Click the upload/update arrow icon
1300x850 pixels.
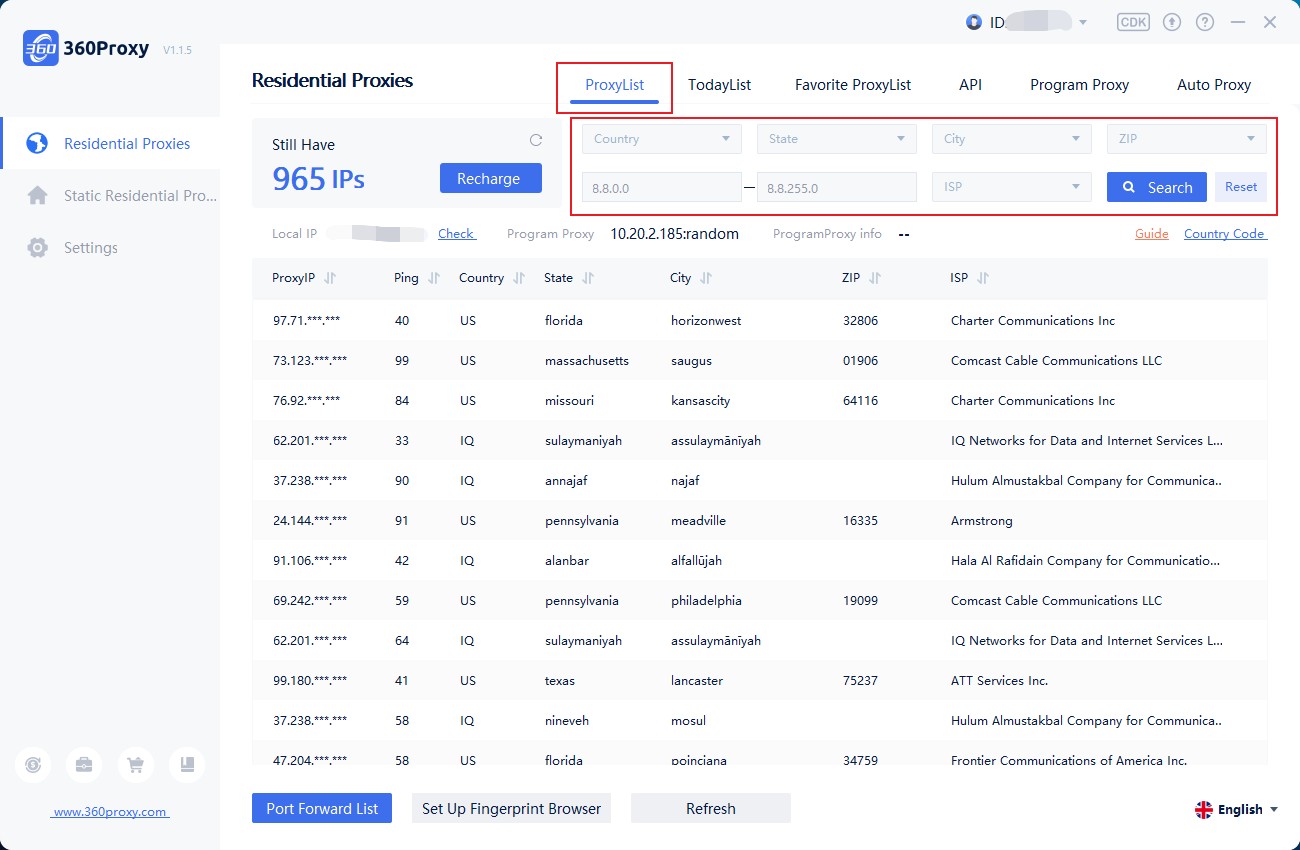(x=1173, y=22)
